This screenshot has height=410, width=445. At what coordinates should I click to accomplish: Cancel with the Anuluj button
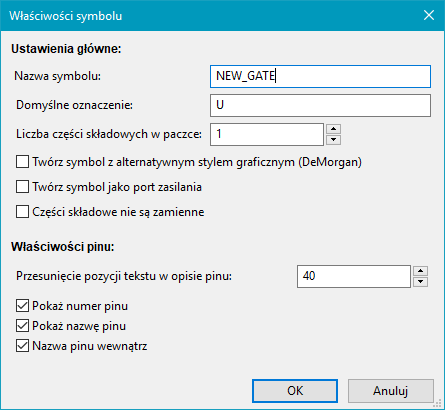point(391,391)
